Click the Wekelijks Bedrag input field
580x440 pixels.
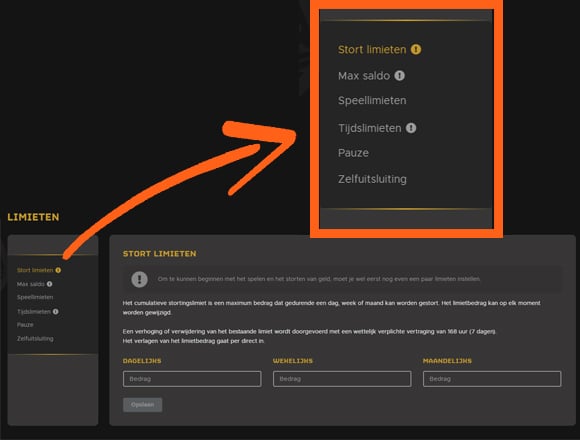[342, 379]
